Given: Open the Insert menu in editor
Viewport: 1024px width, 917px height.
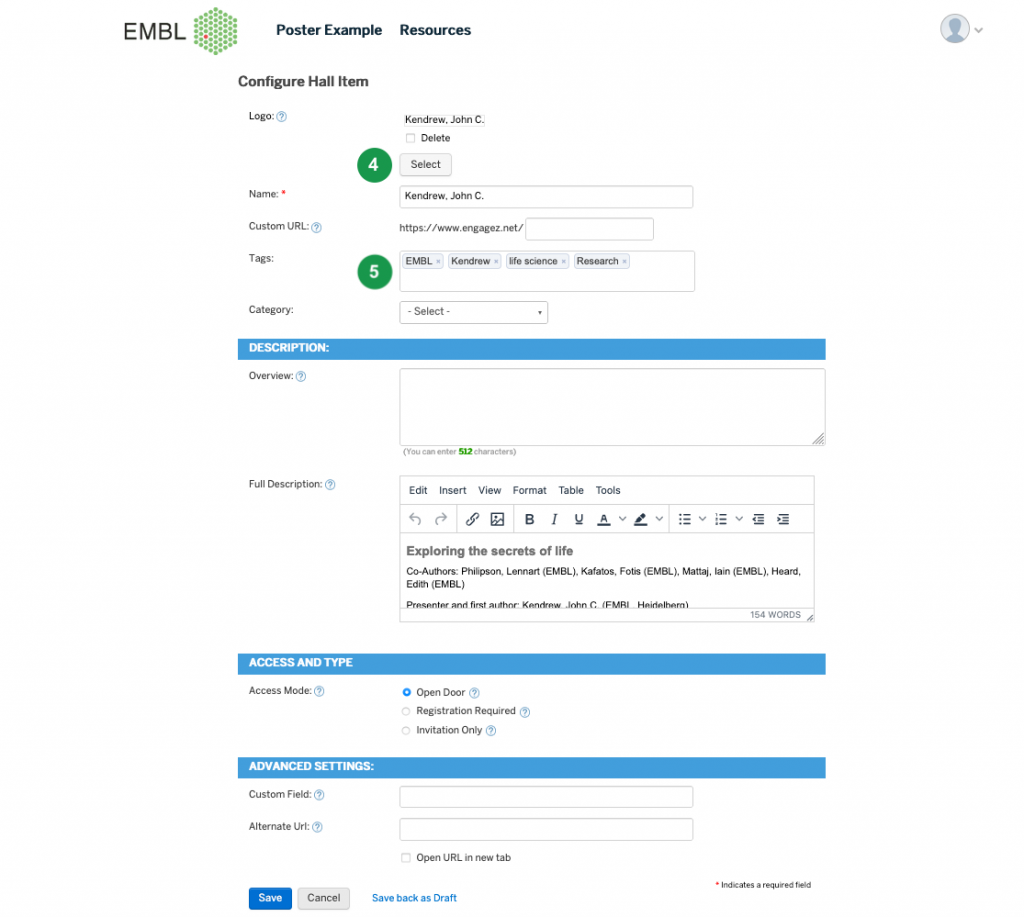Looking at the screenshot, I should pos(452,490).
